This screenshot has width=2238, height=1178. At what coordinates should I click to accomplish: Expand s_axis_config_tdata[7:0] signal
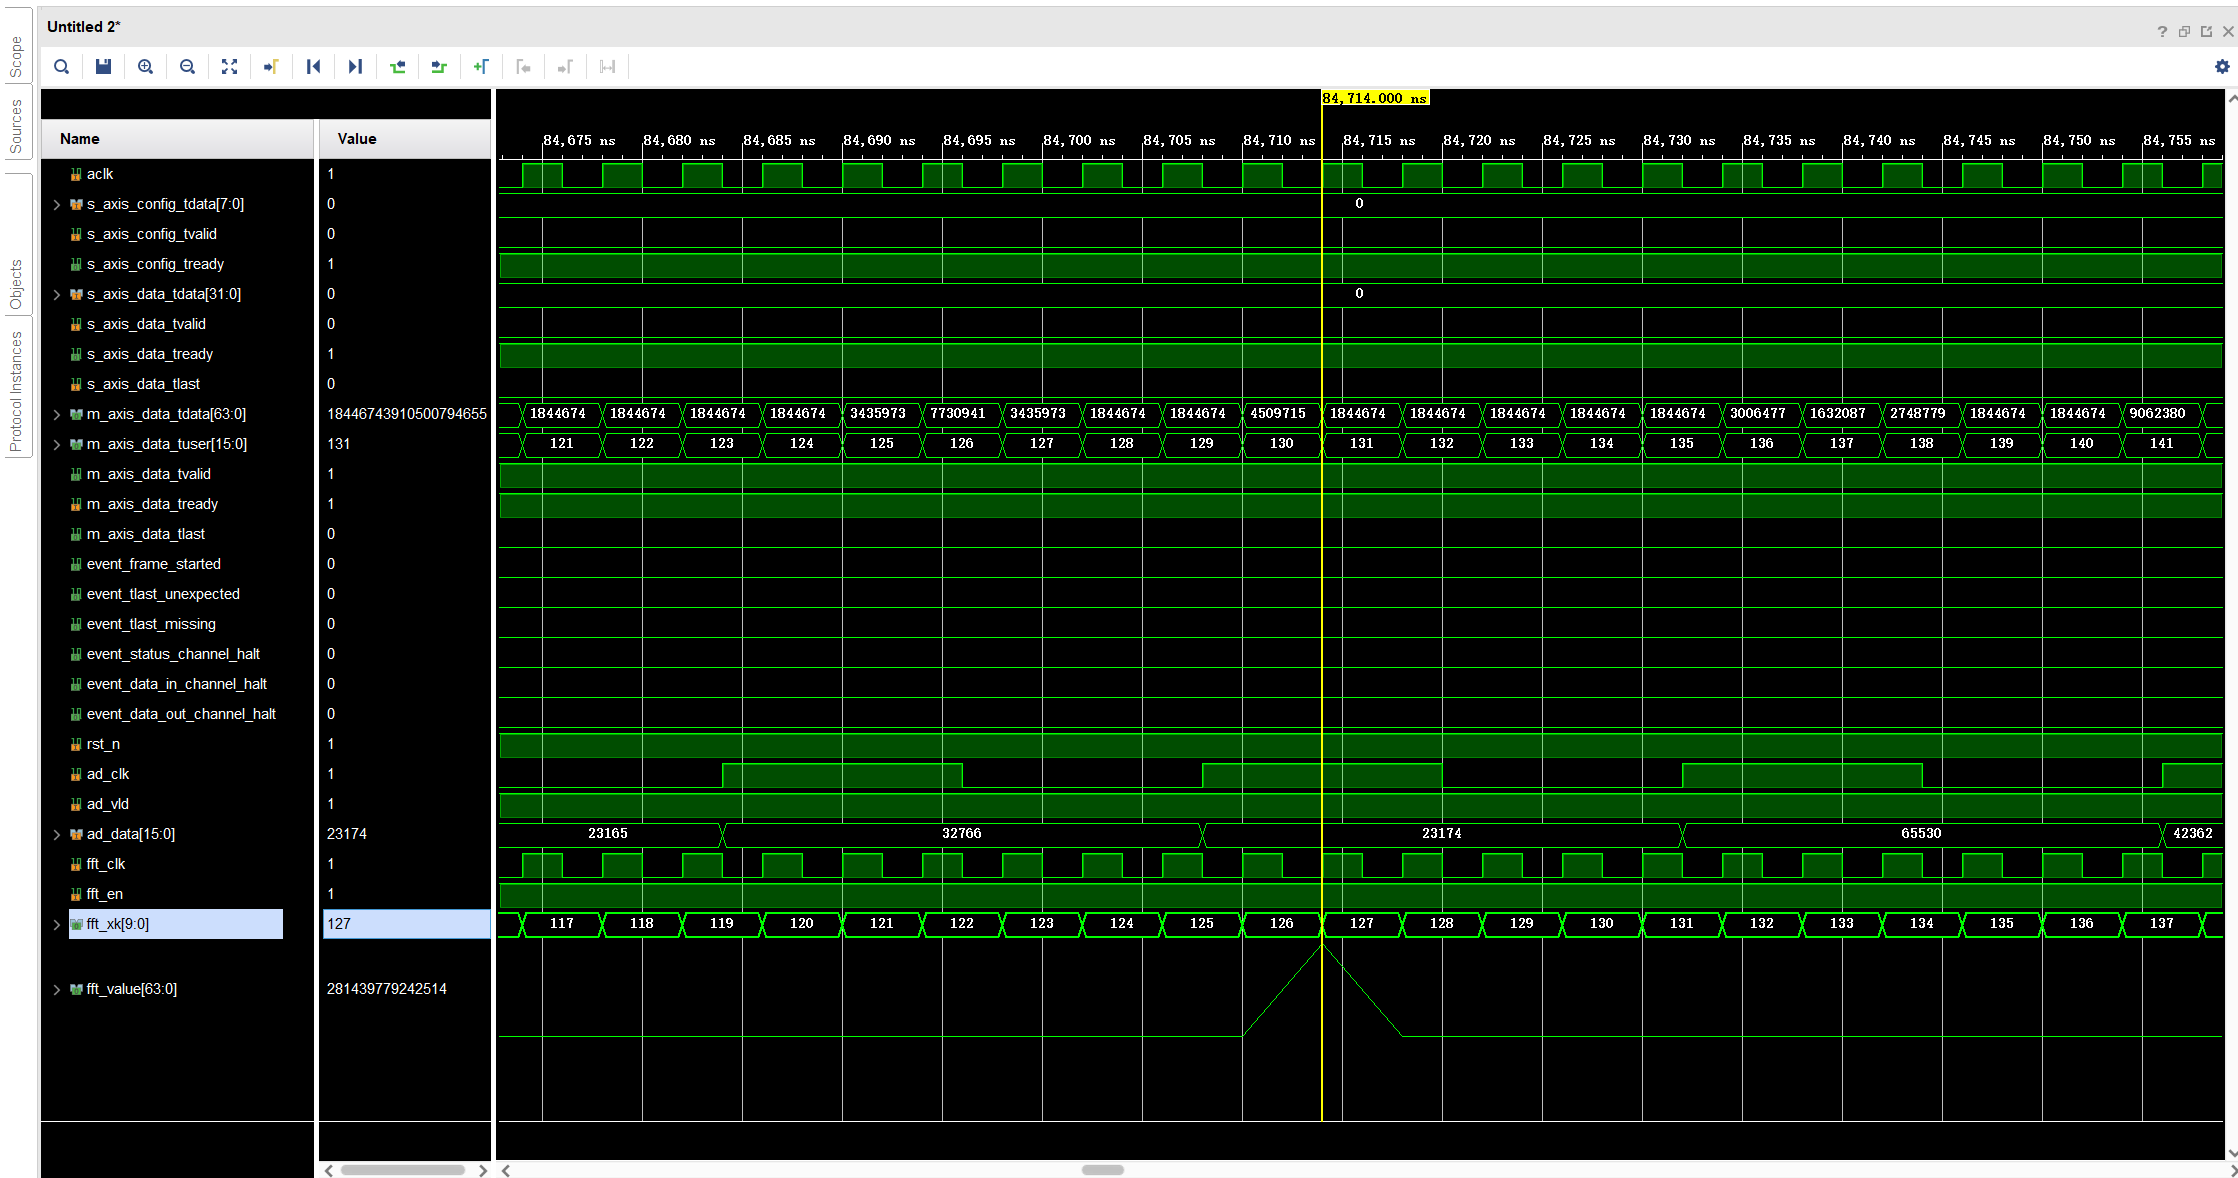pyautogui.click(x=57, y=205)
